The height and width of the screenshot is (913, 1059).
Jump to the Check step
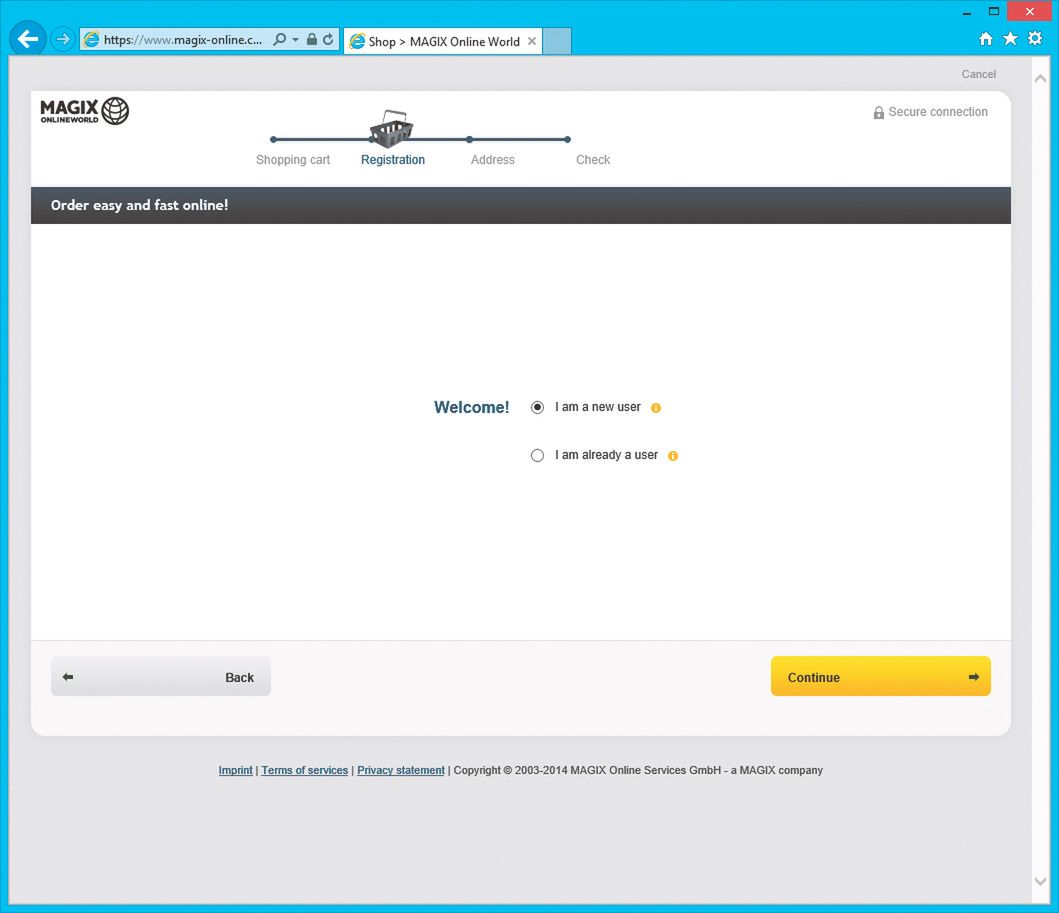(x=593, y=160)
